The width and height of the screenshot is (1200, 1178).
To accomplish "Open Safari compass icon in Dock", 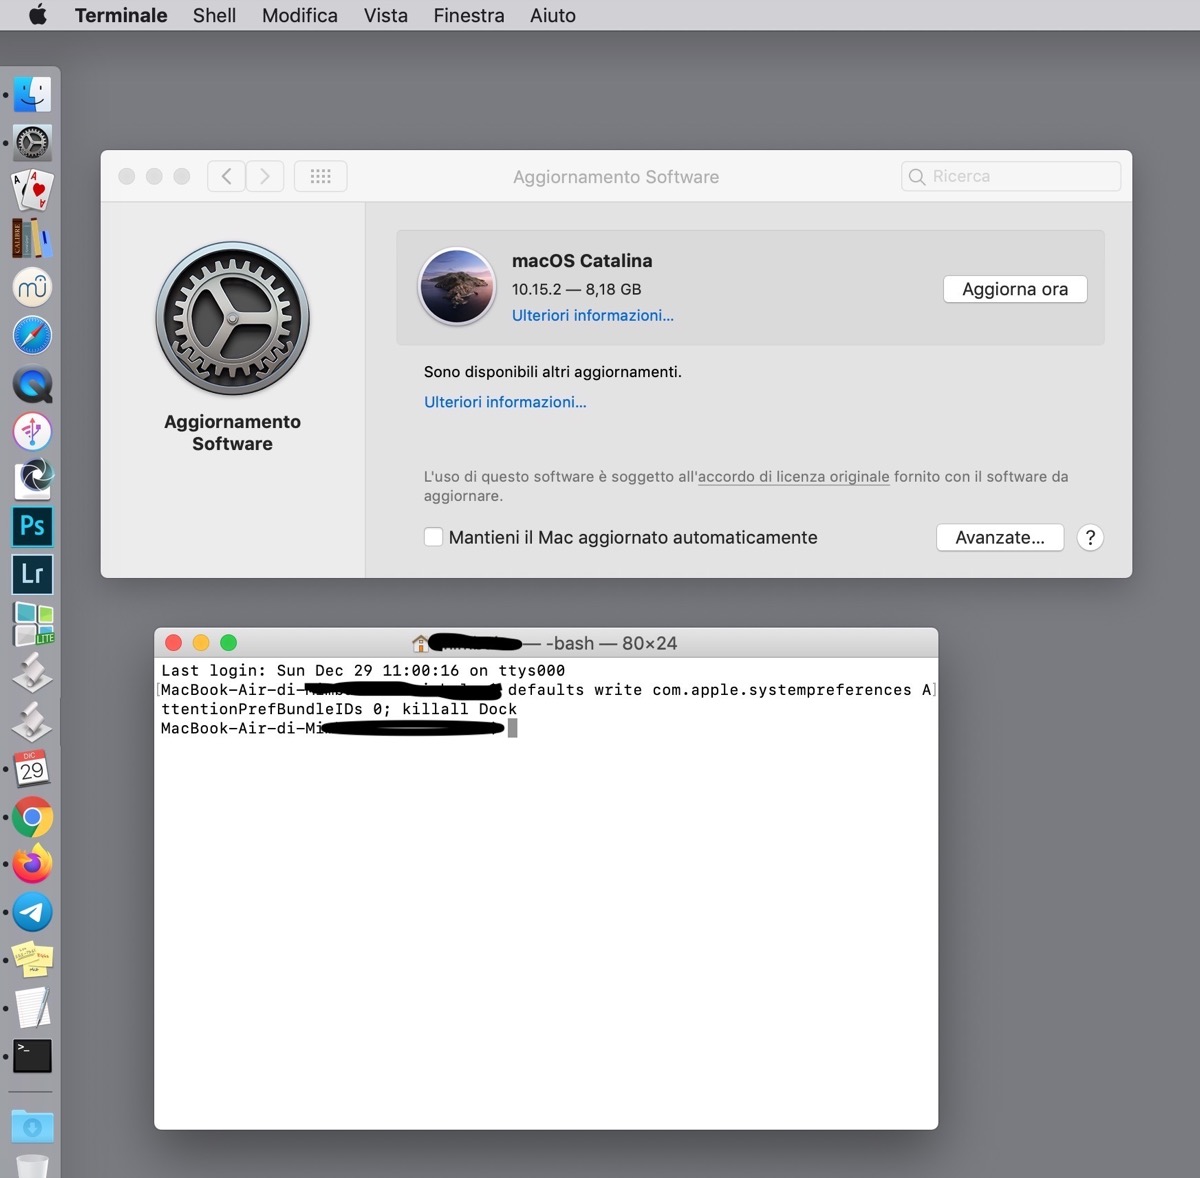I will (32, 335).
